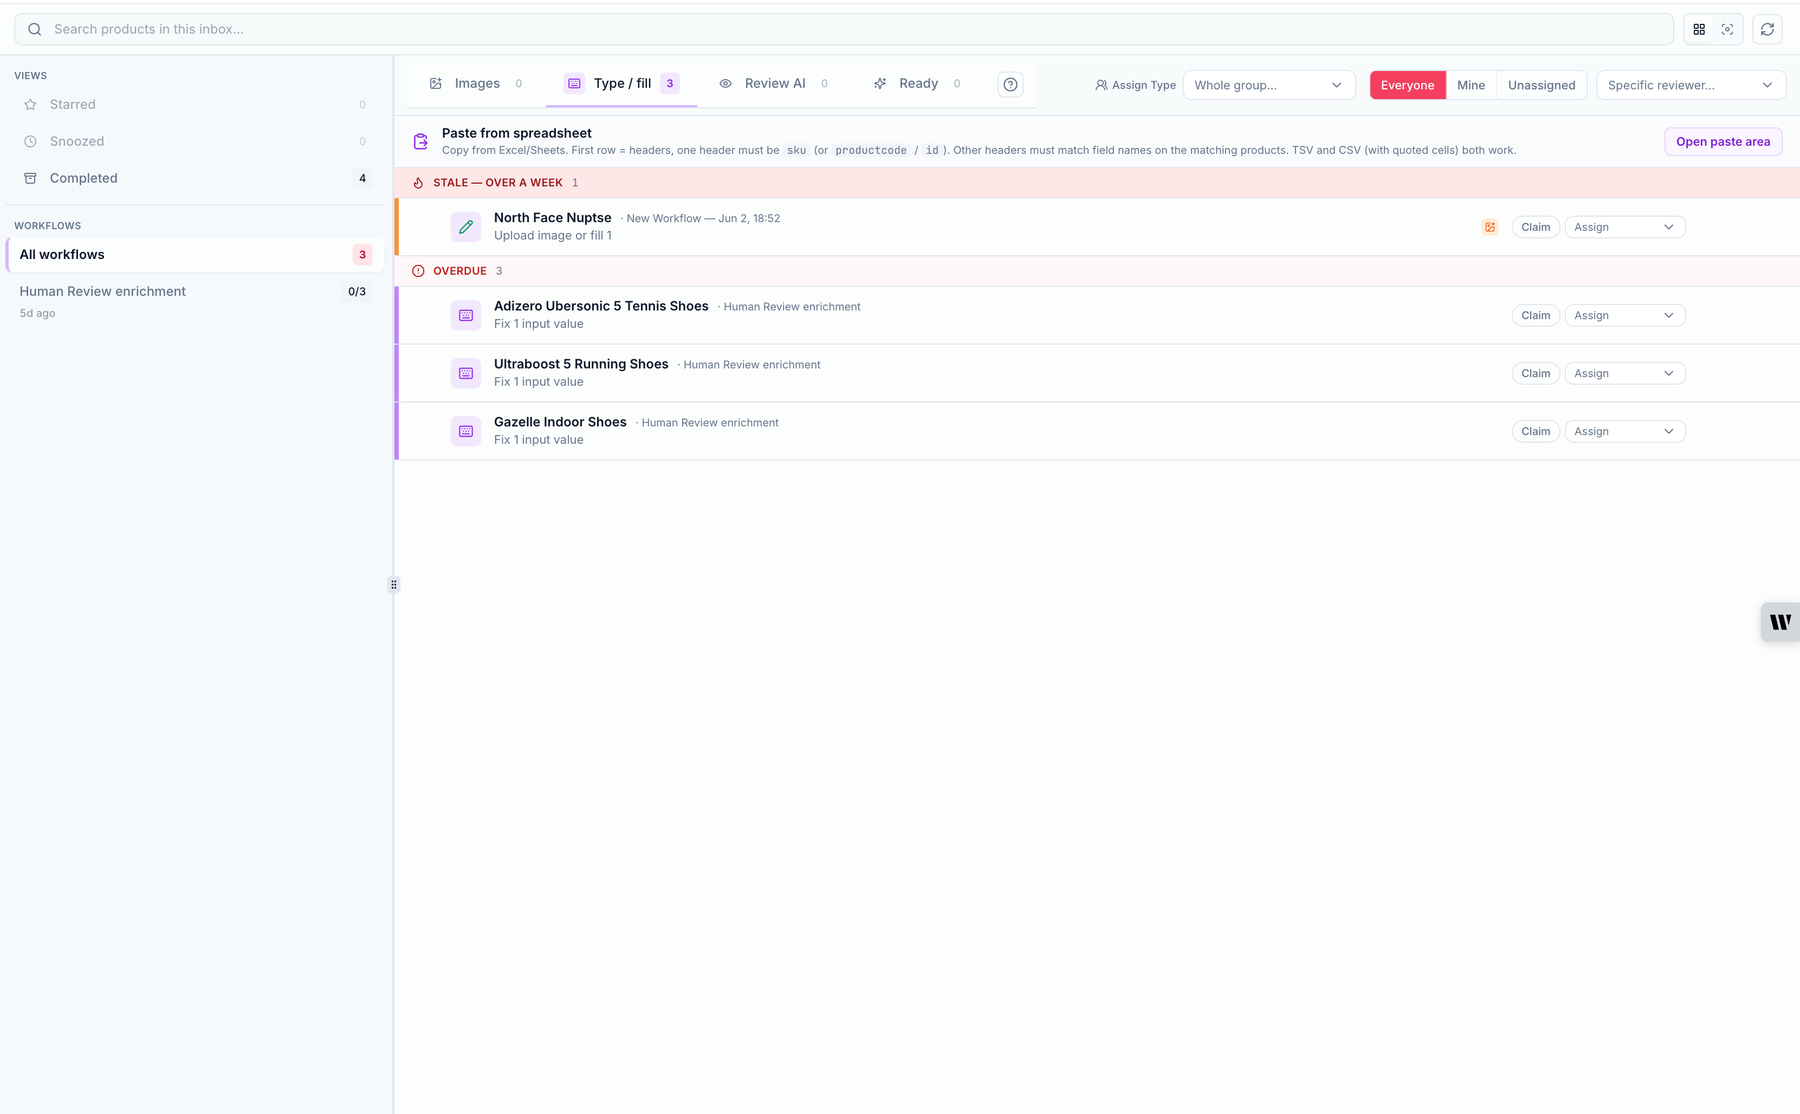
Task: Open the Whole group dropdown
Action: tap(1269, 85)
